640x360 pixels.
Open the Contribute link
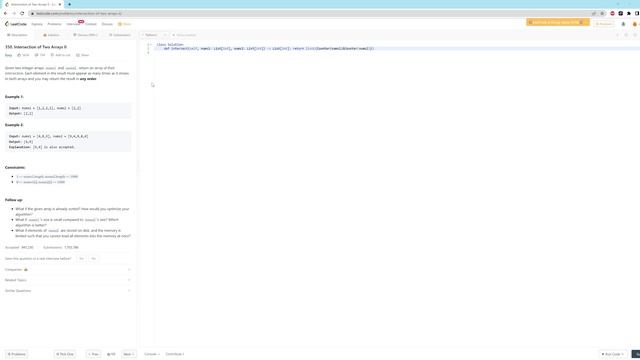pos(175,354)
